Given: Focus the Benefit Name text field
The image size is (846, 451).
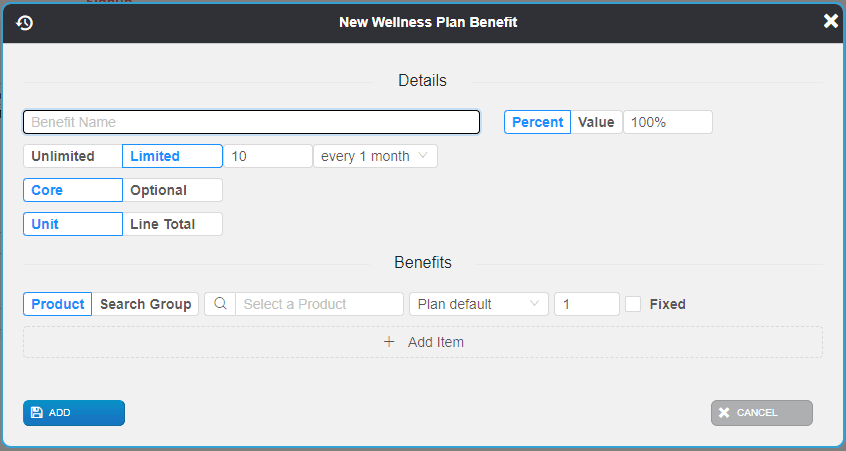Looking at the screenshot, I should [251, 122].
